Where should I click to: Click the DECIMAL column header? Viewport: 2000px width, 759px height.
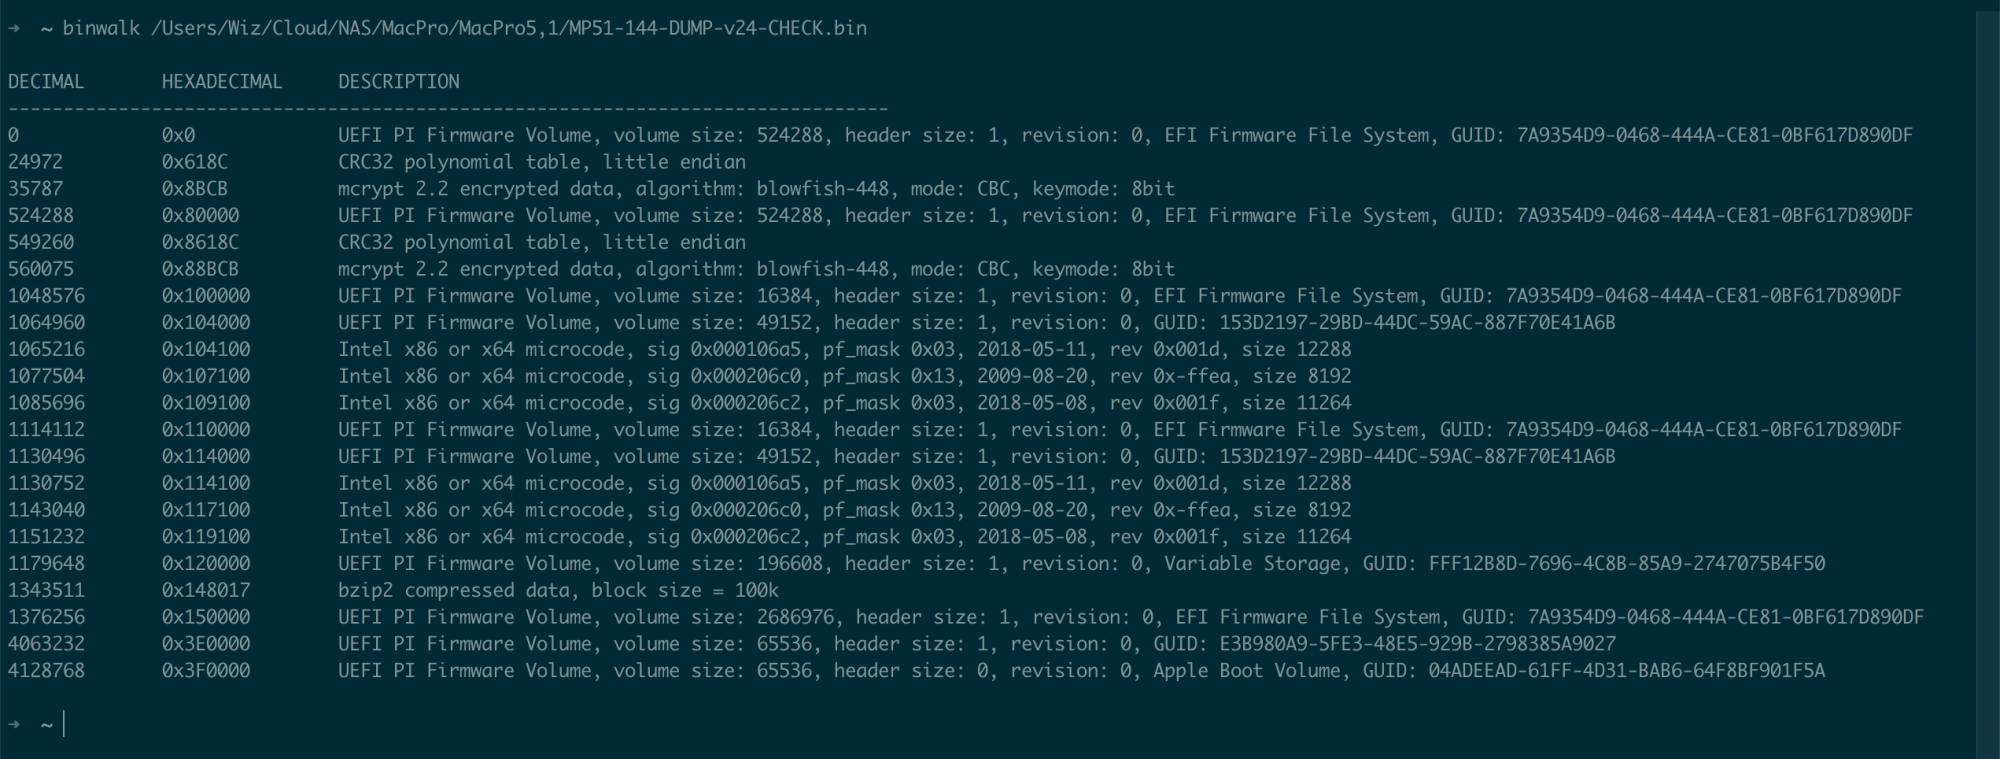coord(46,82)
